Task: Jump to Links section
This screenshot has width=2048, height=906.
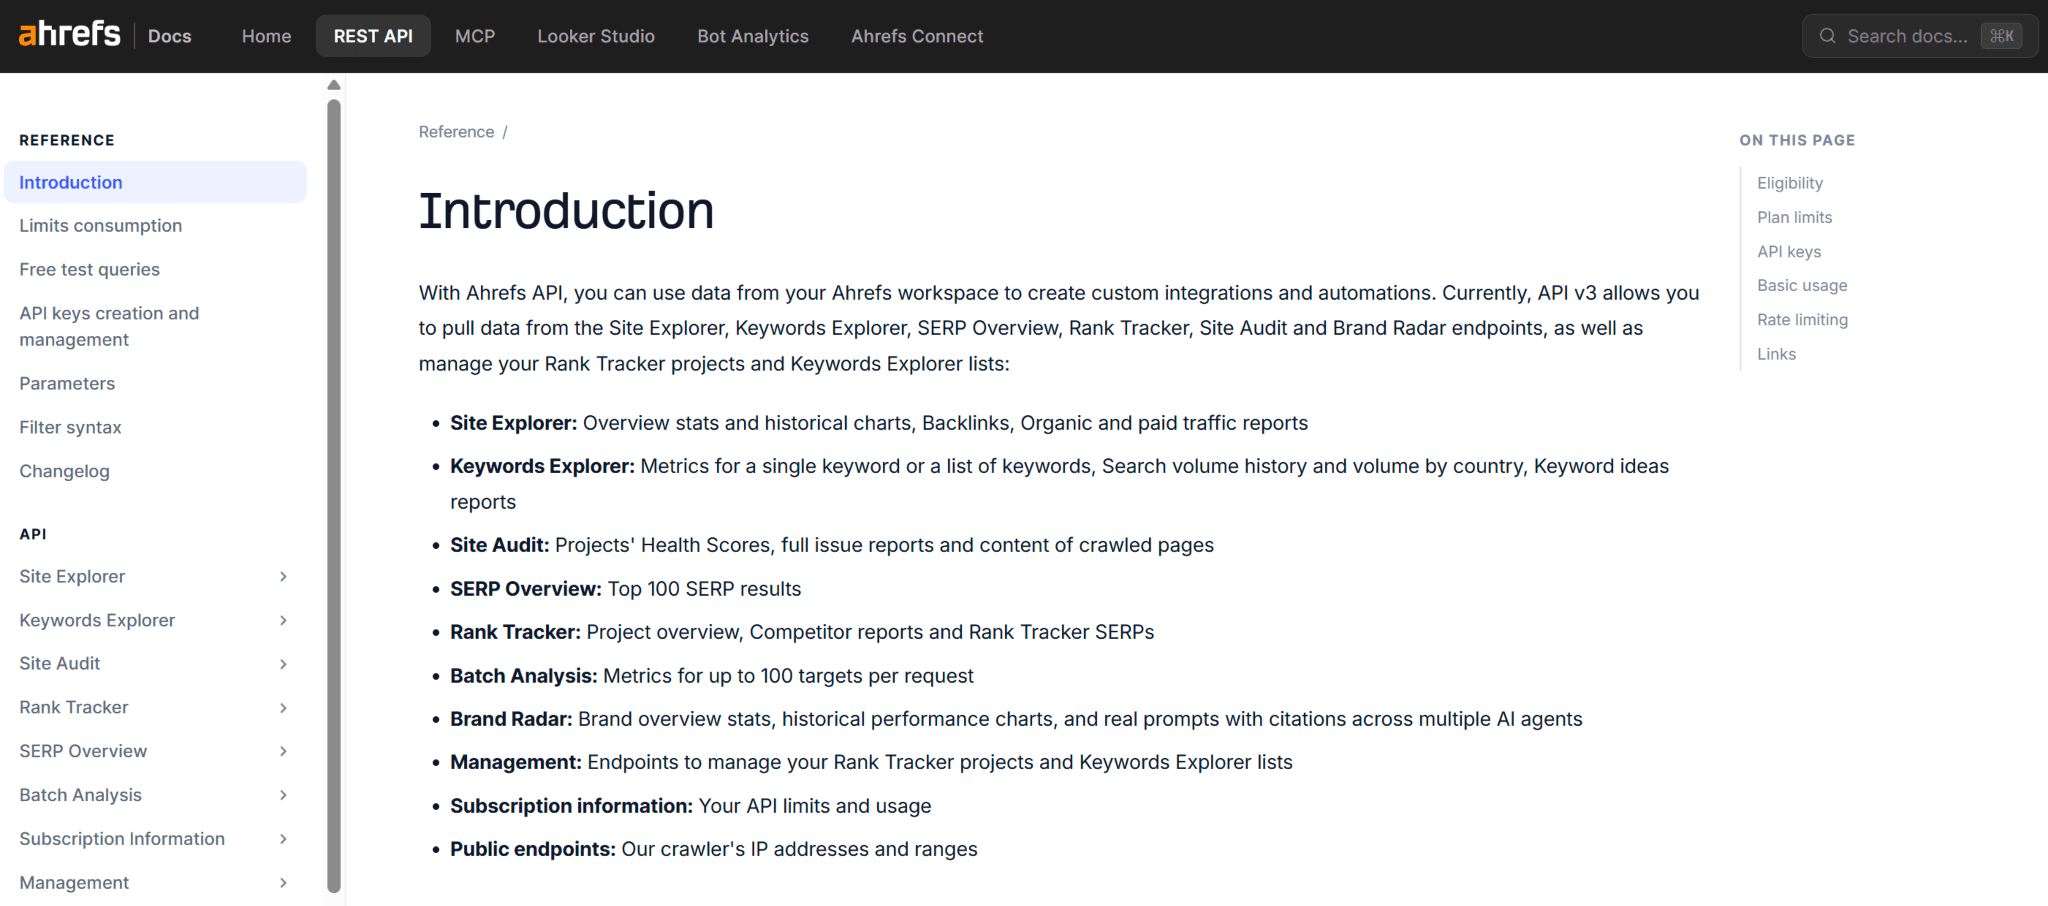Action: coord(1776,354)
